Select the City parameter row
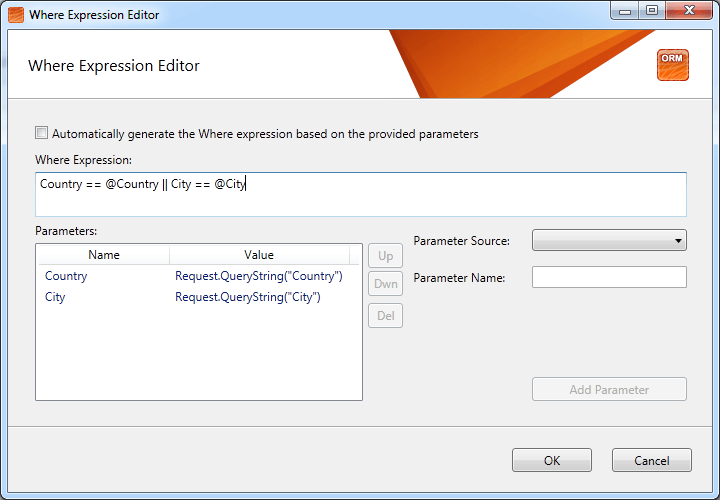Screen dimensions: 720x500 click(x=199, y=297)
